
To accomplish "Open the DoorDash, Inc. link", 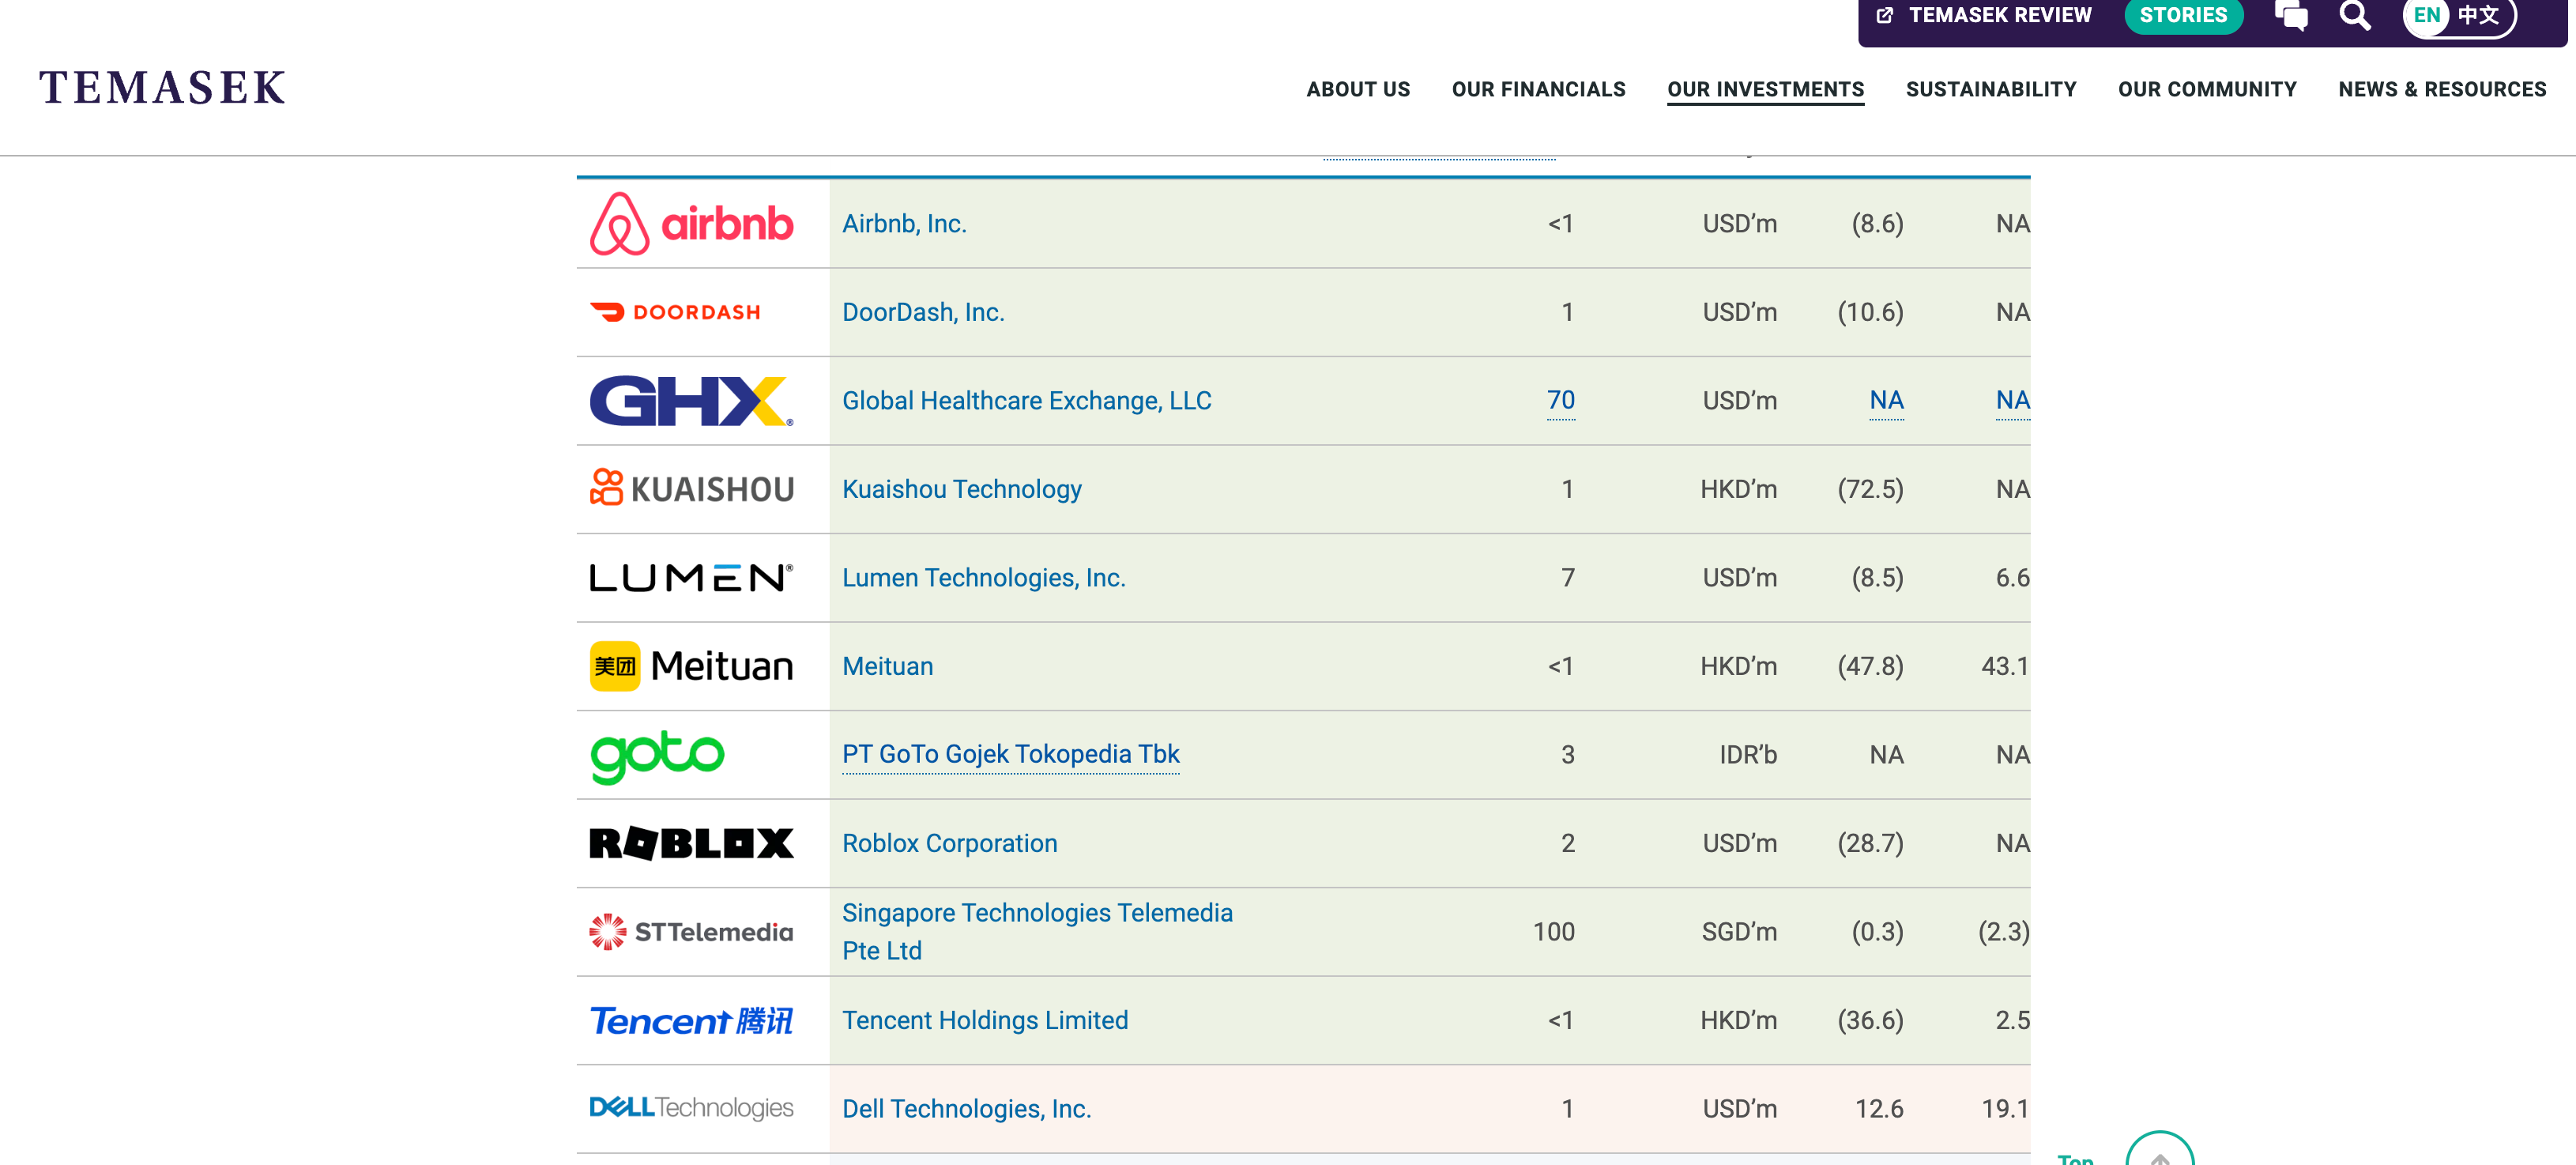I will pyautogui.click(x=923, y=312).
